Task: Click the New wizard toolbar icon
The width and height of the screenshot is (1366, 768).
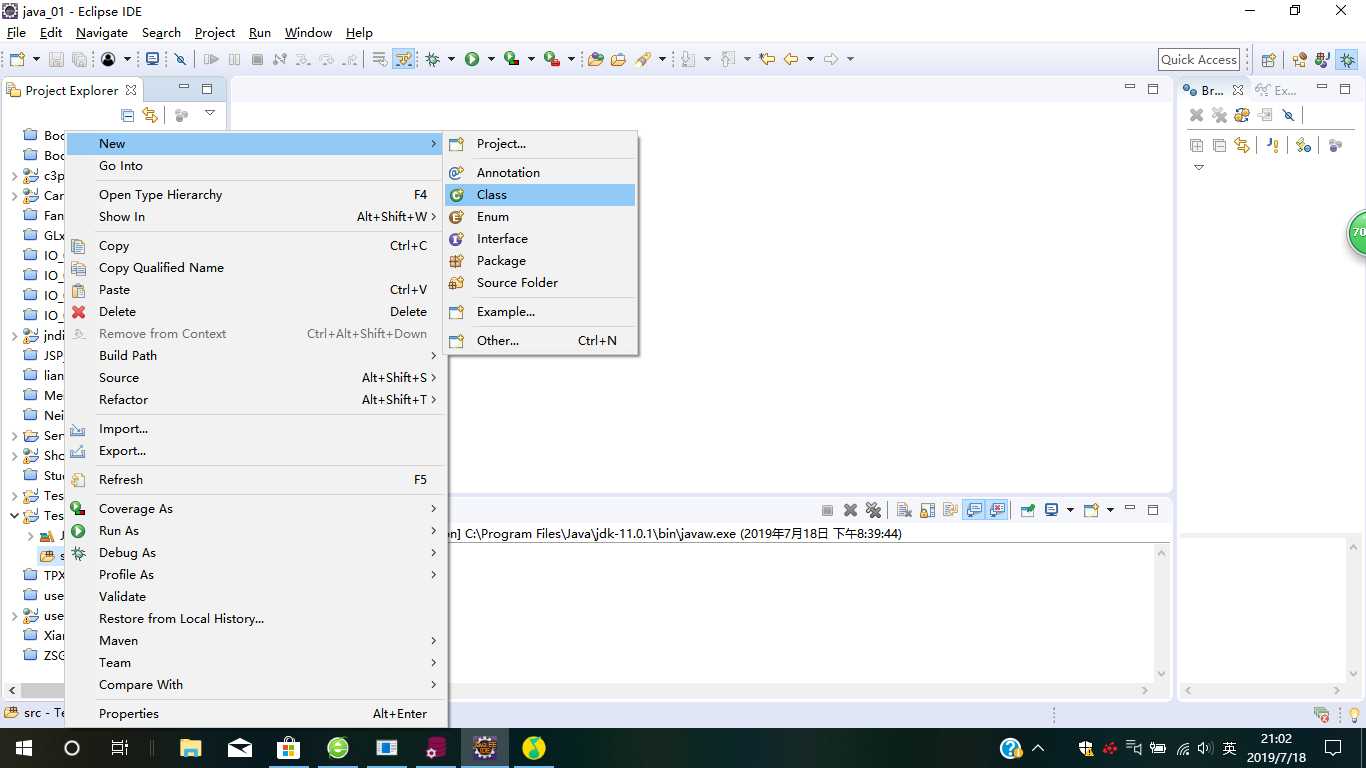Action: click(x=18, y=59)
